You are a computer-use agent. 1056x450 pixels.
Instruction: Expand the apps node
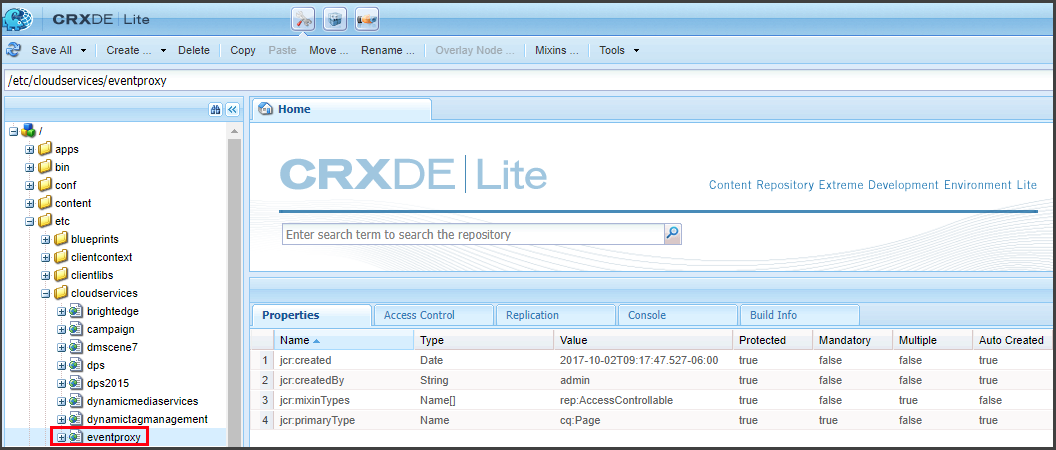30,149
